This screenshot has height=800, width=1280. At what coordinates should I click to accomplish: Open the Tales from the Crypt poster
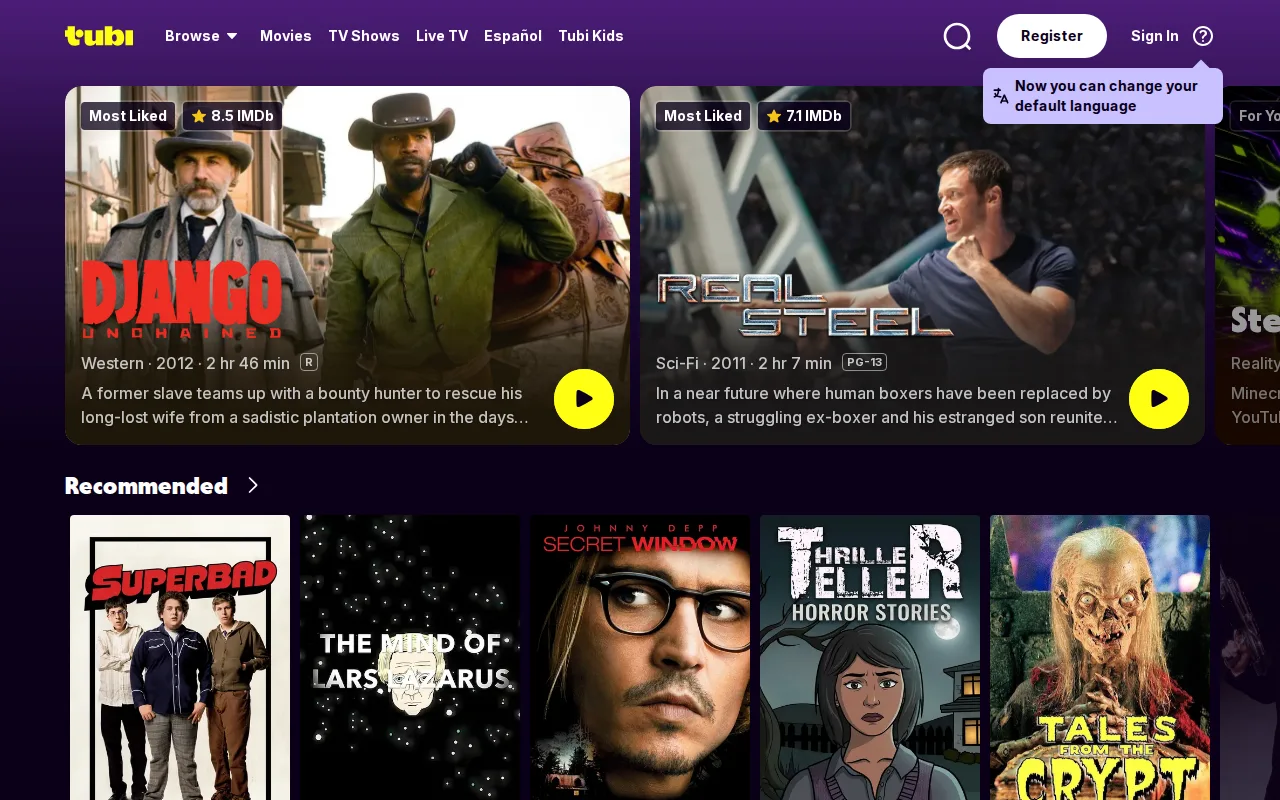(1100, 657)
